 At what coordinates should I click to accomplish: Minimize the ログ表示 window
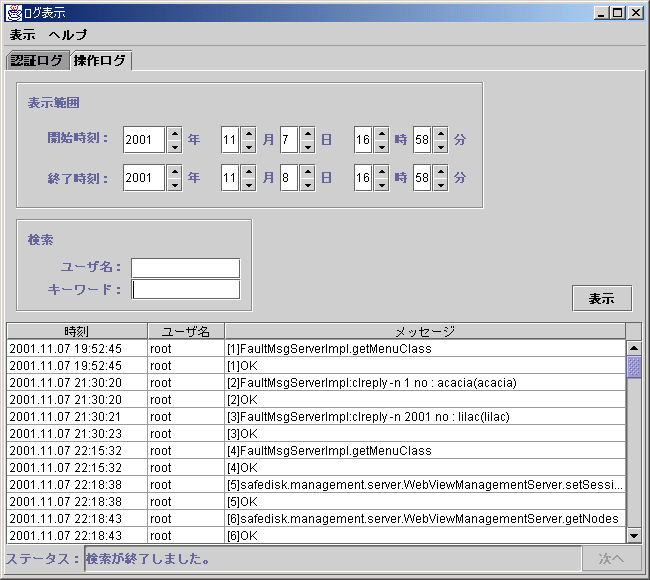601,13
